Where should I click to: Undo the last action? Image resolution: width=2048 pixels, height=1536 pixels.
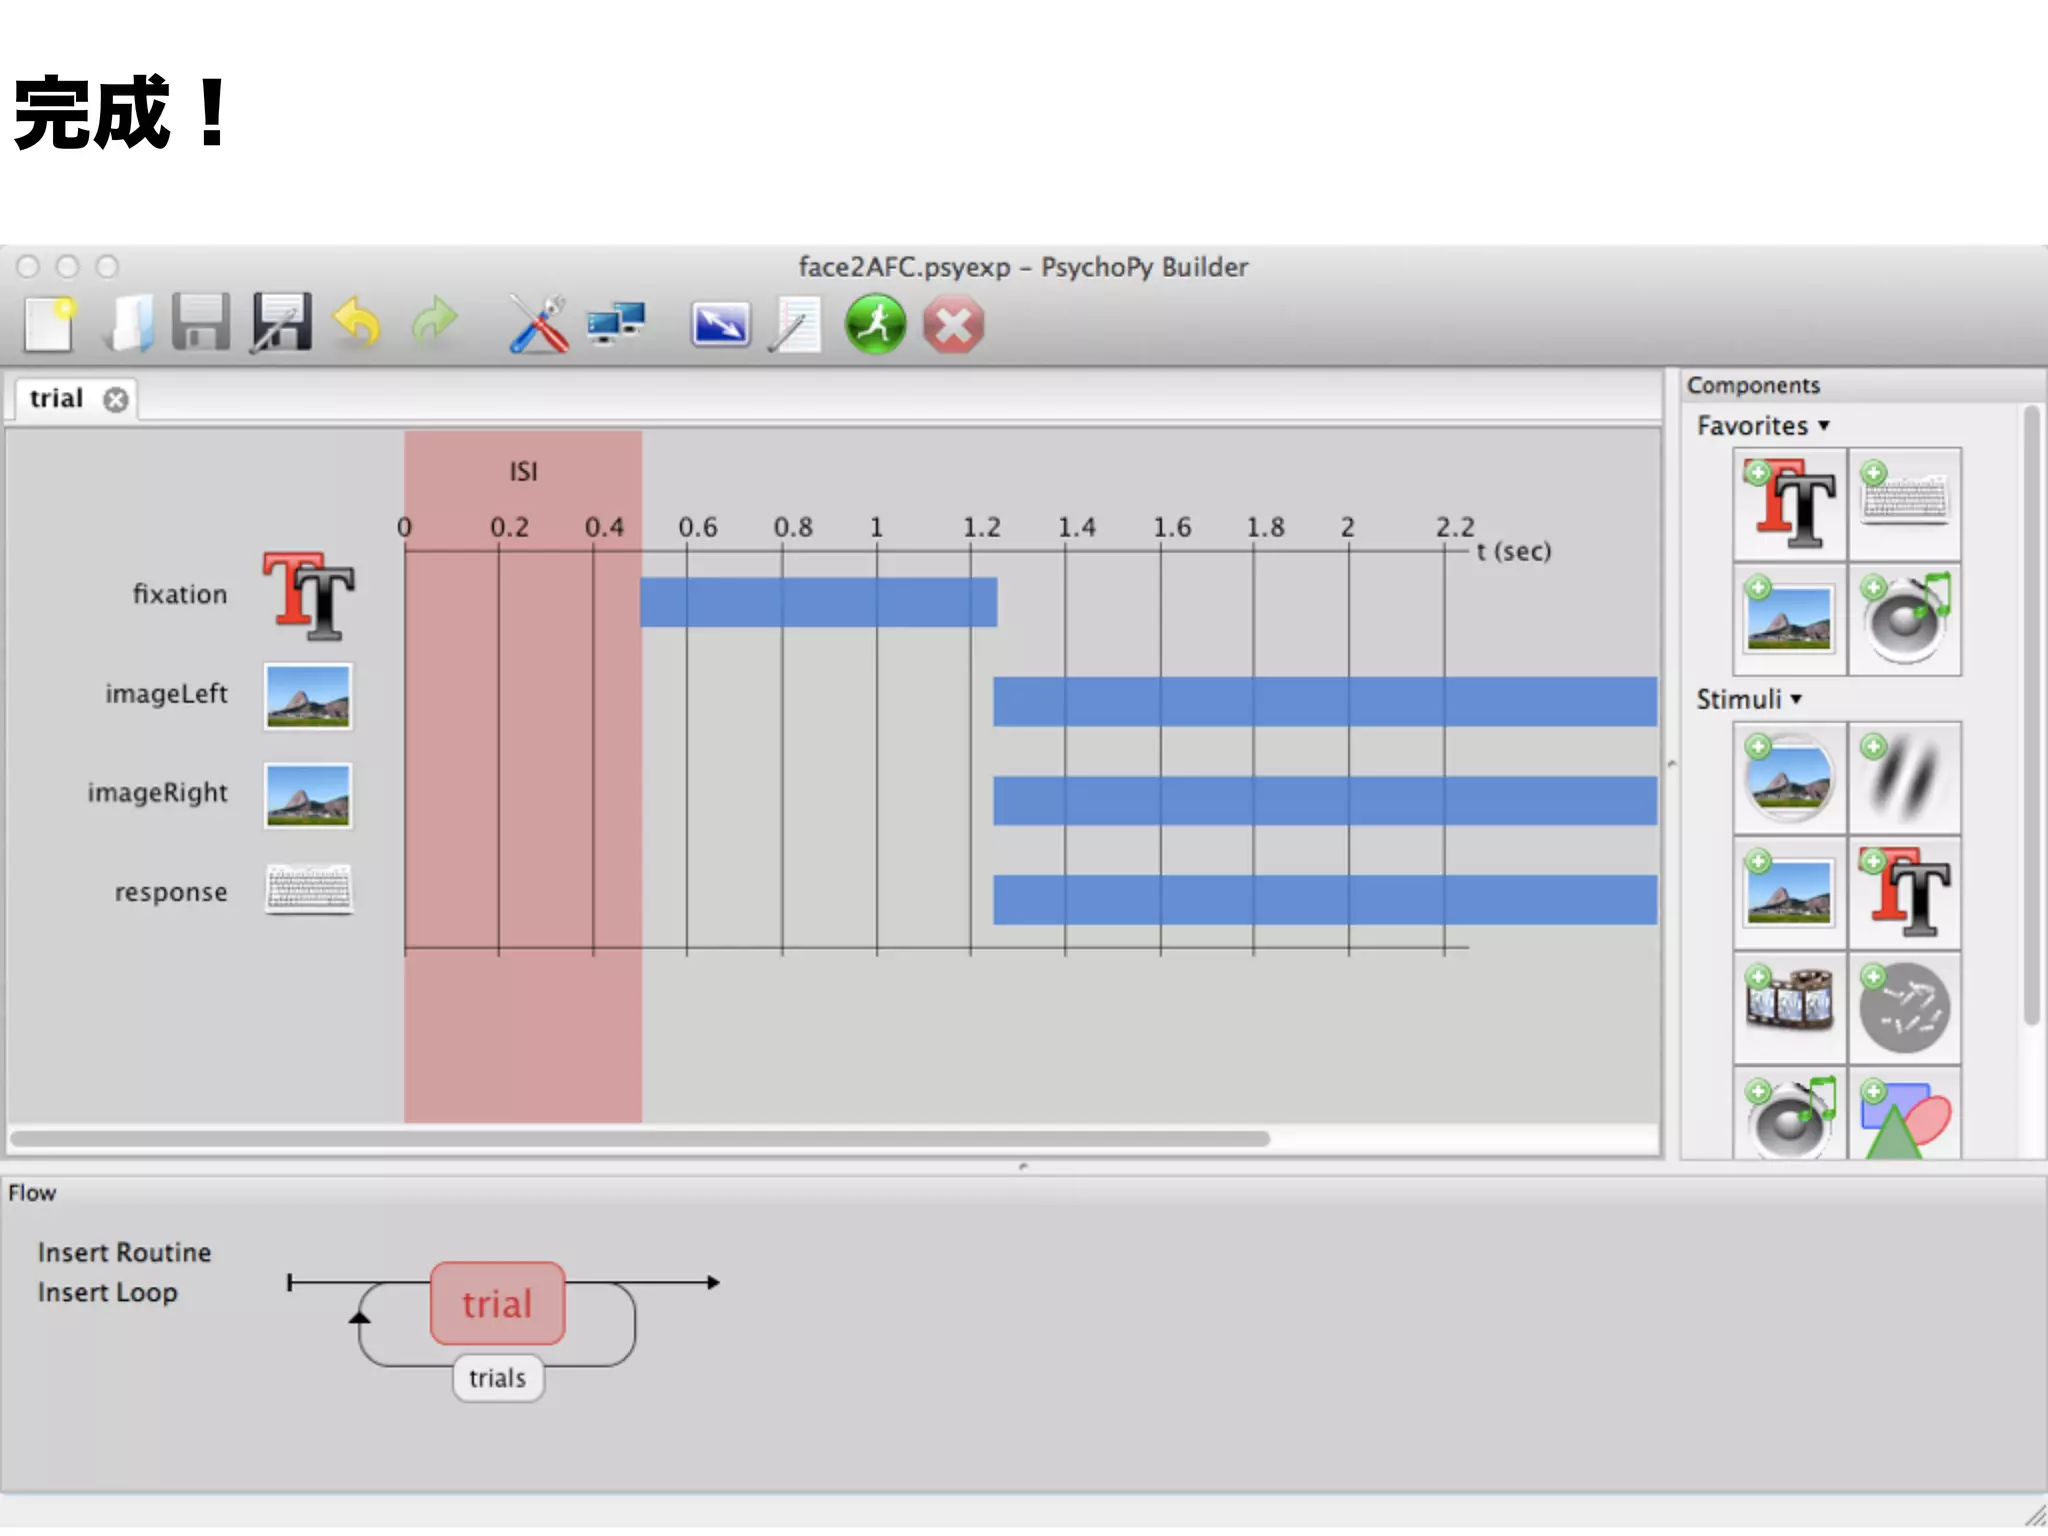tap(357, 322)
